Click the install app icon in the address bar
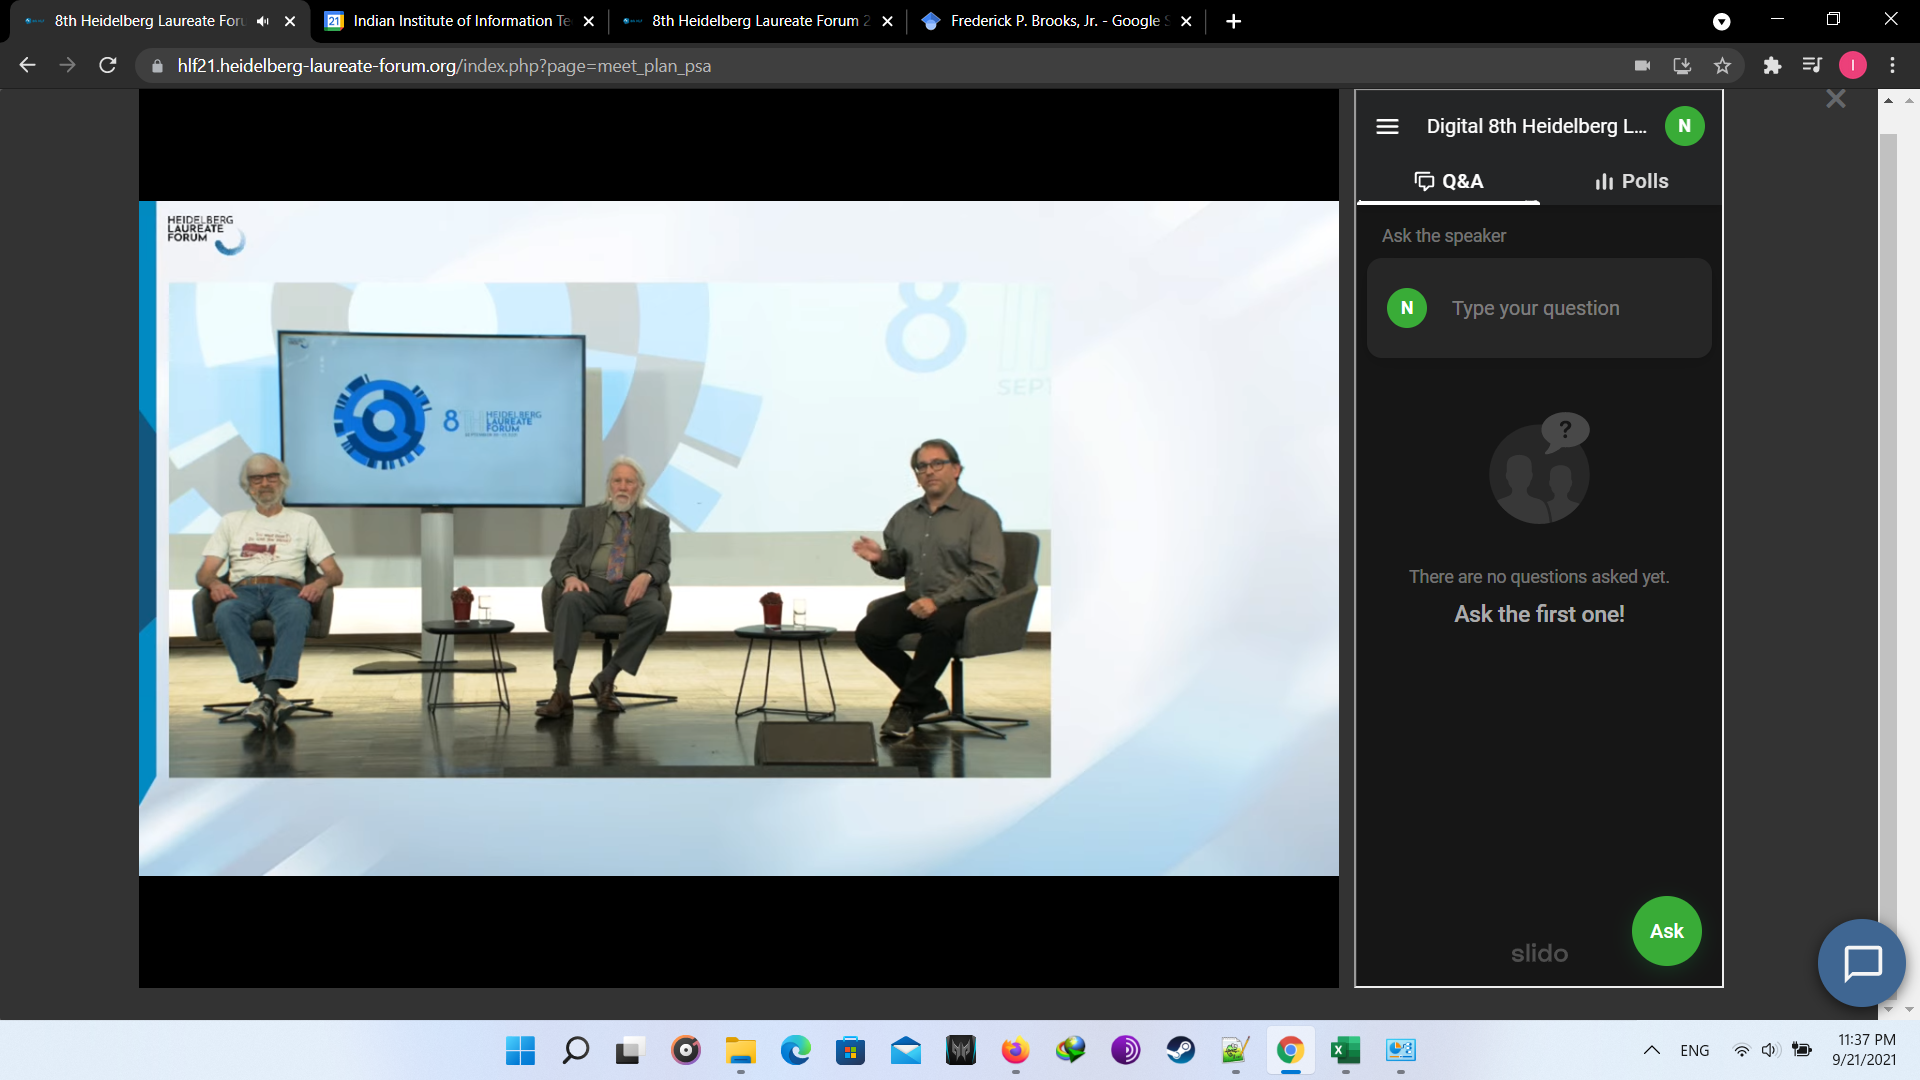1920x1080 pixels. pyautogui.click(x=1682, y=66)
